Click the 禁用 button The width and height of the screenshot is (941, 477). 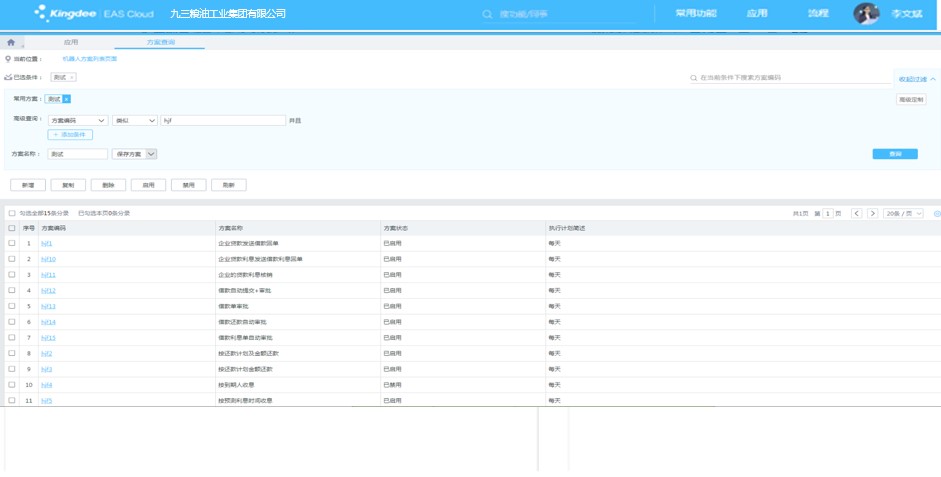click(x=189, y=185)
